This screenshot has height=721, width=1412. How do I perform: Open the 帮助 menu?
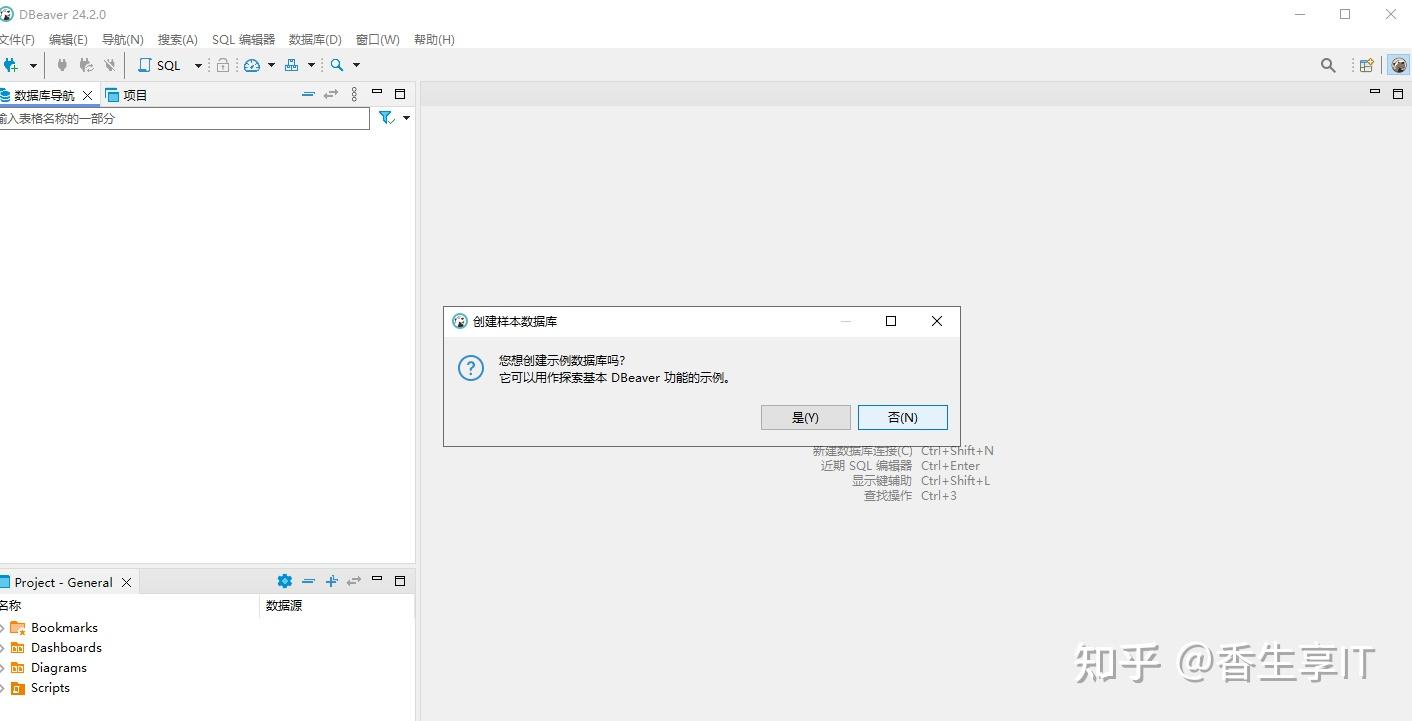coord(434,39)
